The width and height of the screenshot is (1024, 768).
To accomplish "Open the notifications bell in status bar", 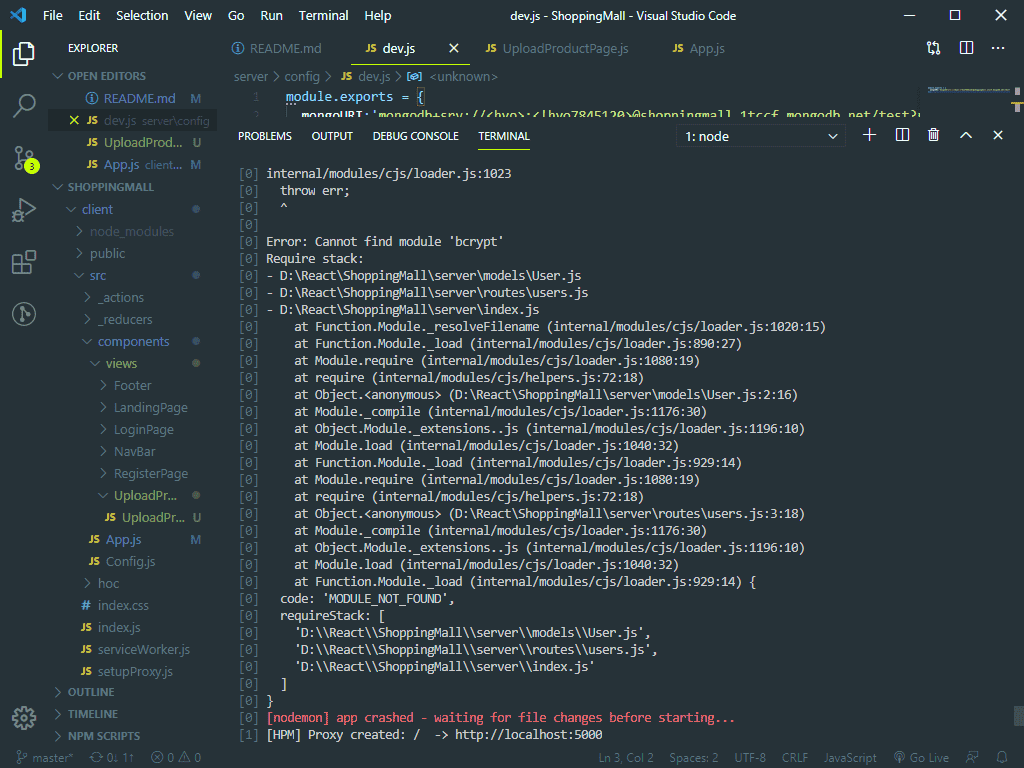I will tap(1002, 758).
